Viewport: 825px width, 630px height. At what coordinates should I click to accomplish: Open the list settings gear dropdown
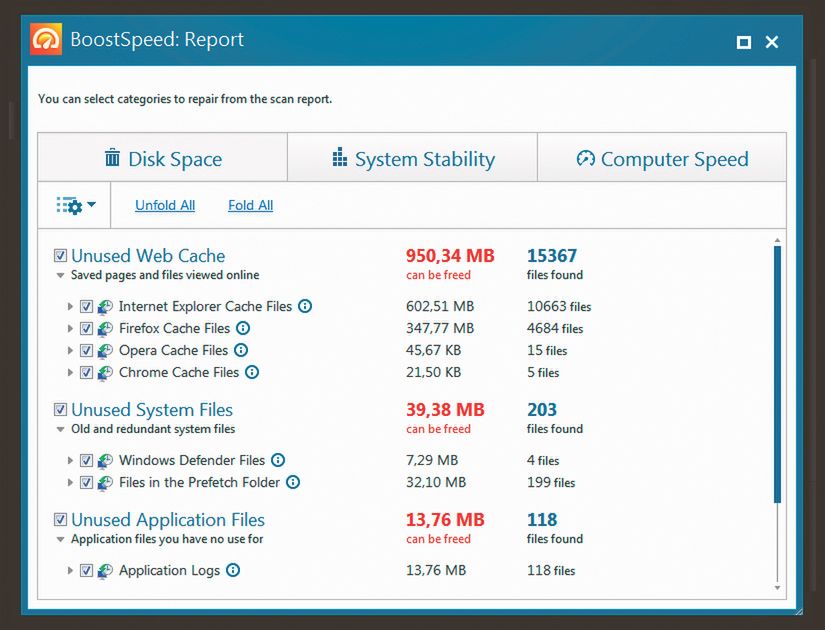point(76,205)
